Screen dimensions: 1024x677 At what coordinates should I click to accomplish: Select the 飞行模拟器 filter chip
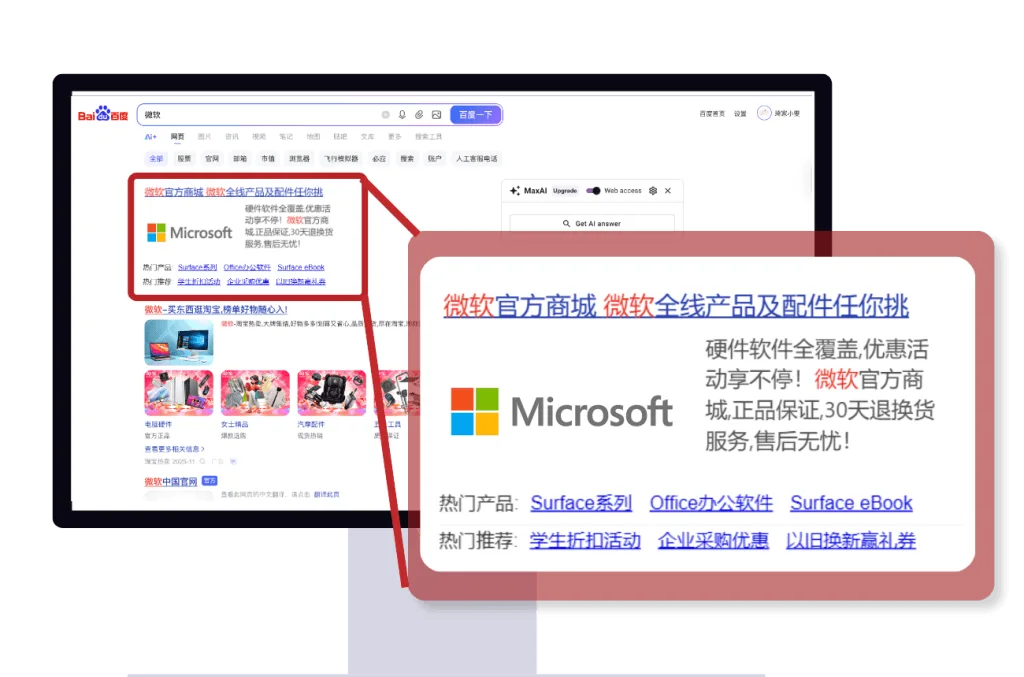pyautogui.click(x=342, y=159)
